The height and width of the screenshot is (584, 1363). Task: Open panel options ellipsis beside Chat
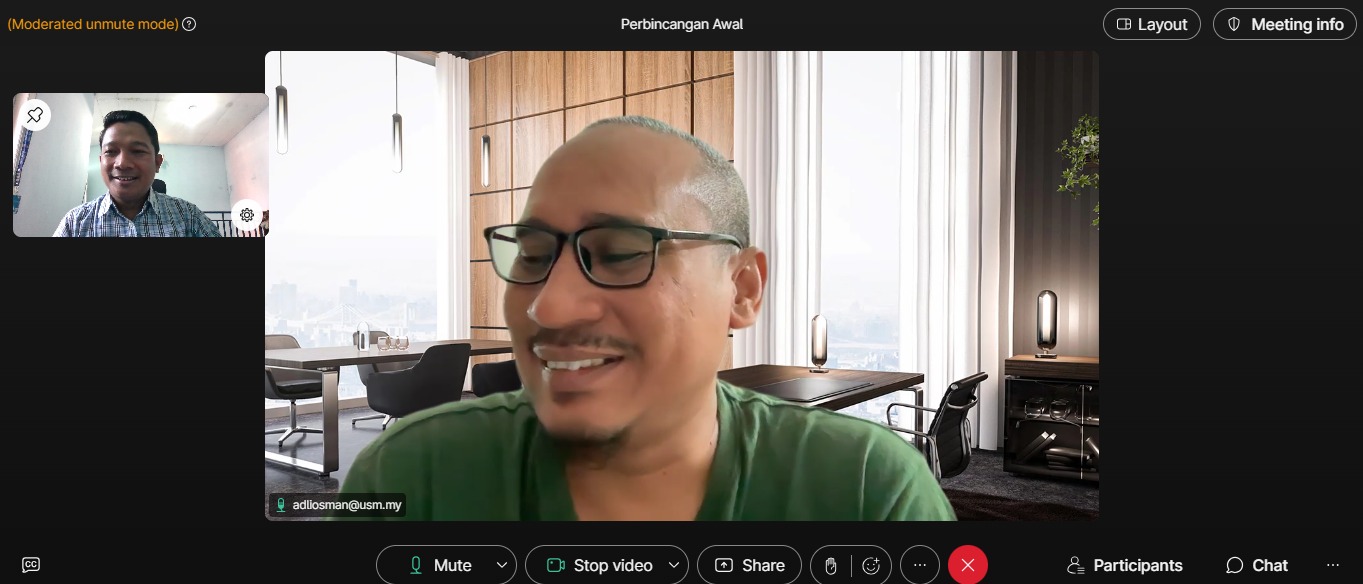click(1332, 565)
